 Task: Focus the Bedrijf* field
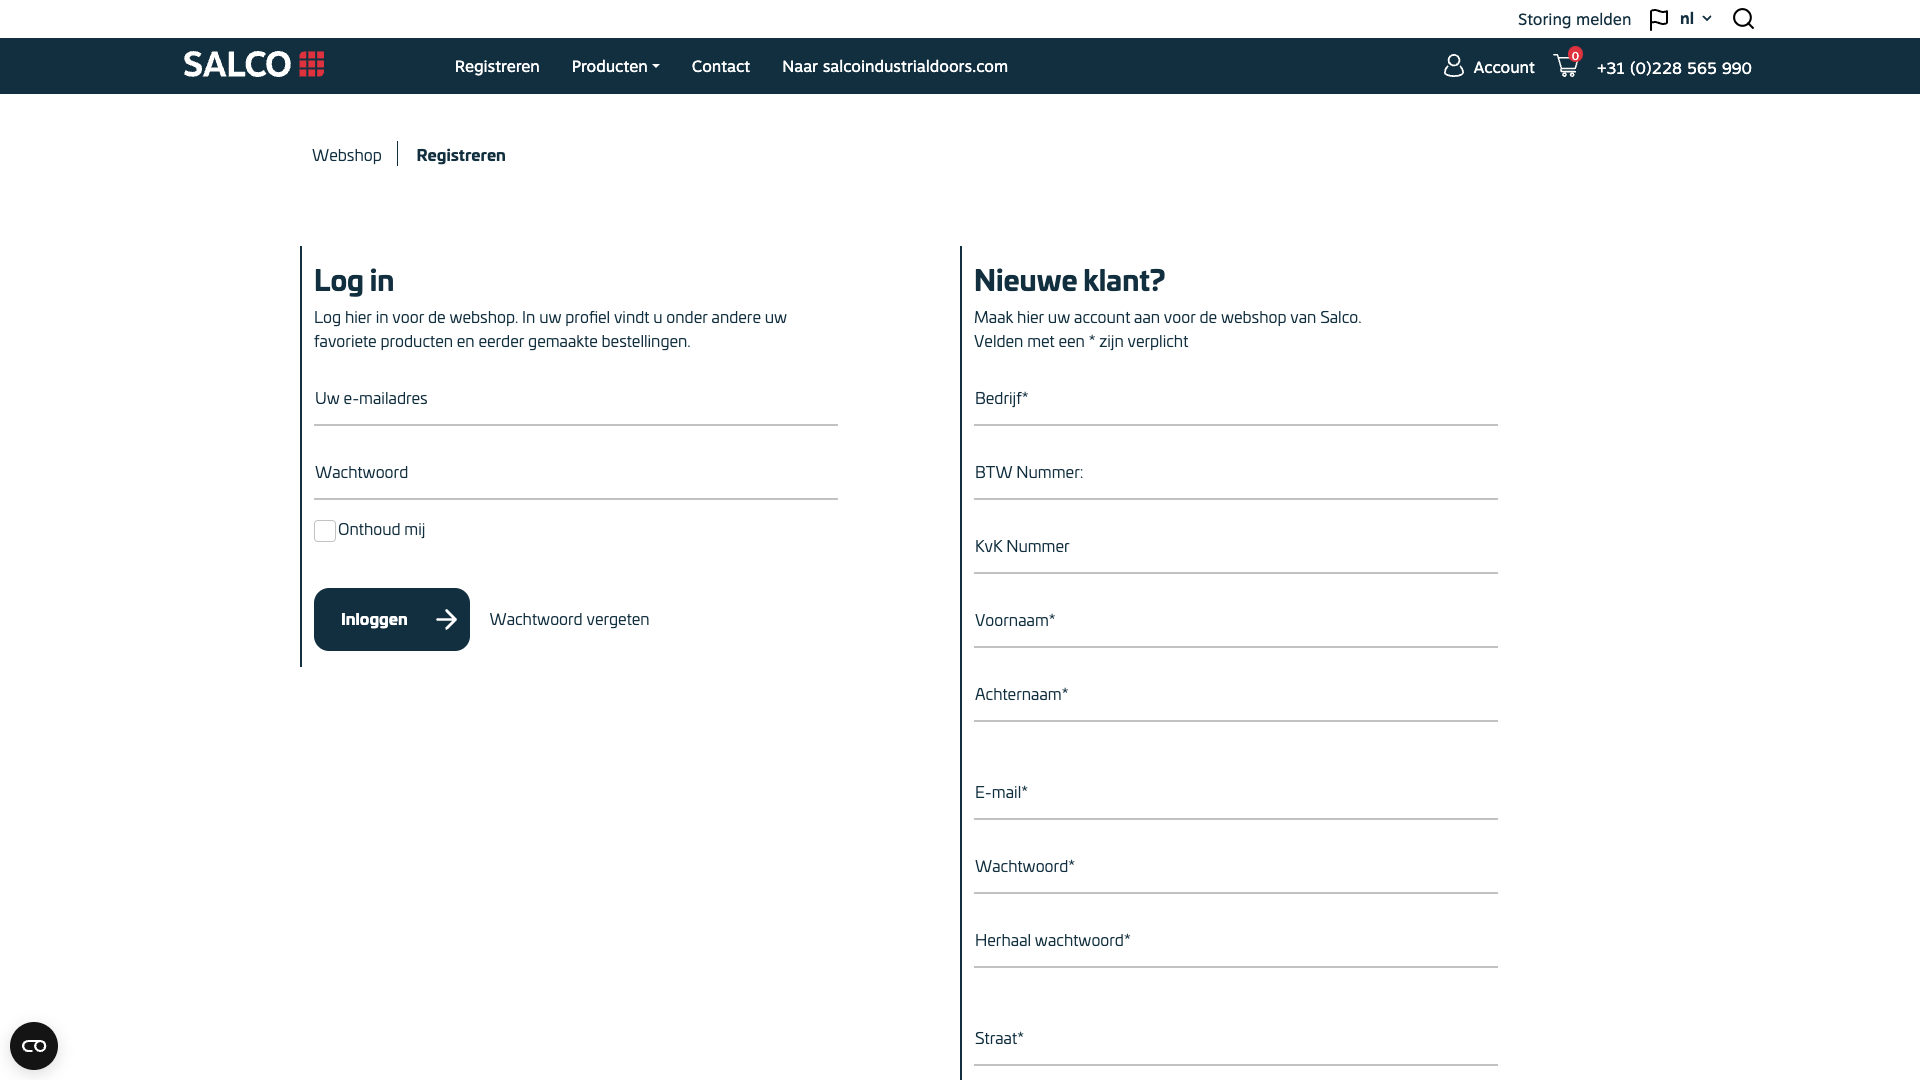tap(1236, 399)
